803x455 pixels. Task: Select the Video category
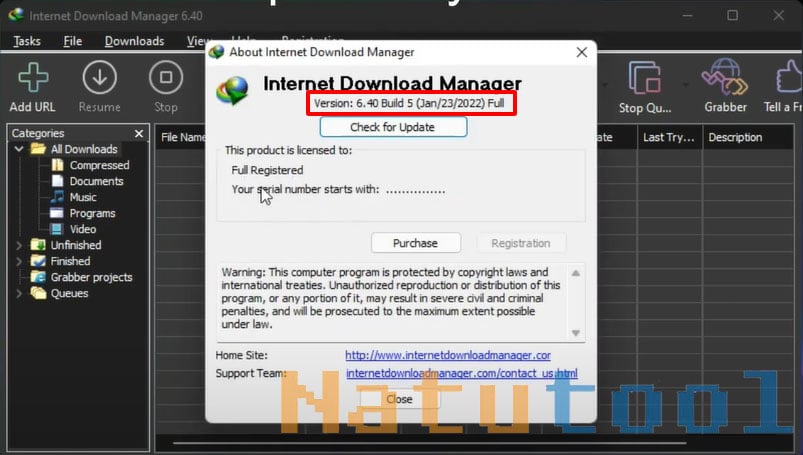pos(83,229)
